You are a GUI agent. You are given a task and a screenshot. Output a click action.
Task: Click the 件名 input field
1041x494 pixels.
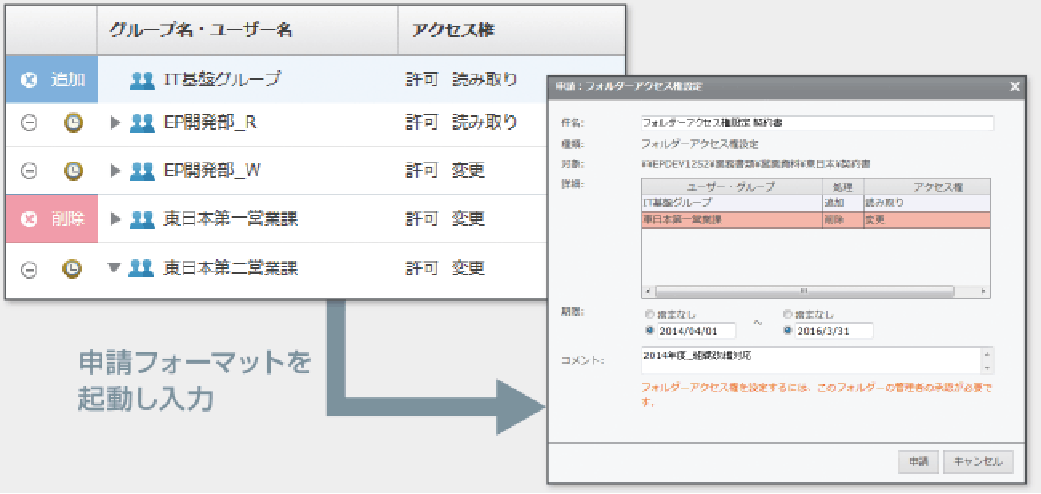click(817, 123)
